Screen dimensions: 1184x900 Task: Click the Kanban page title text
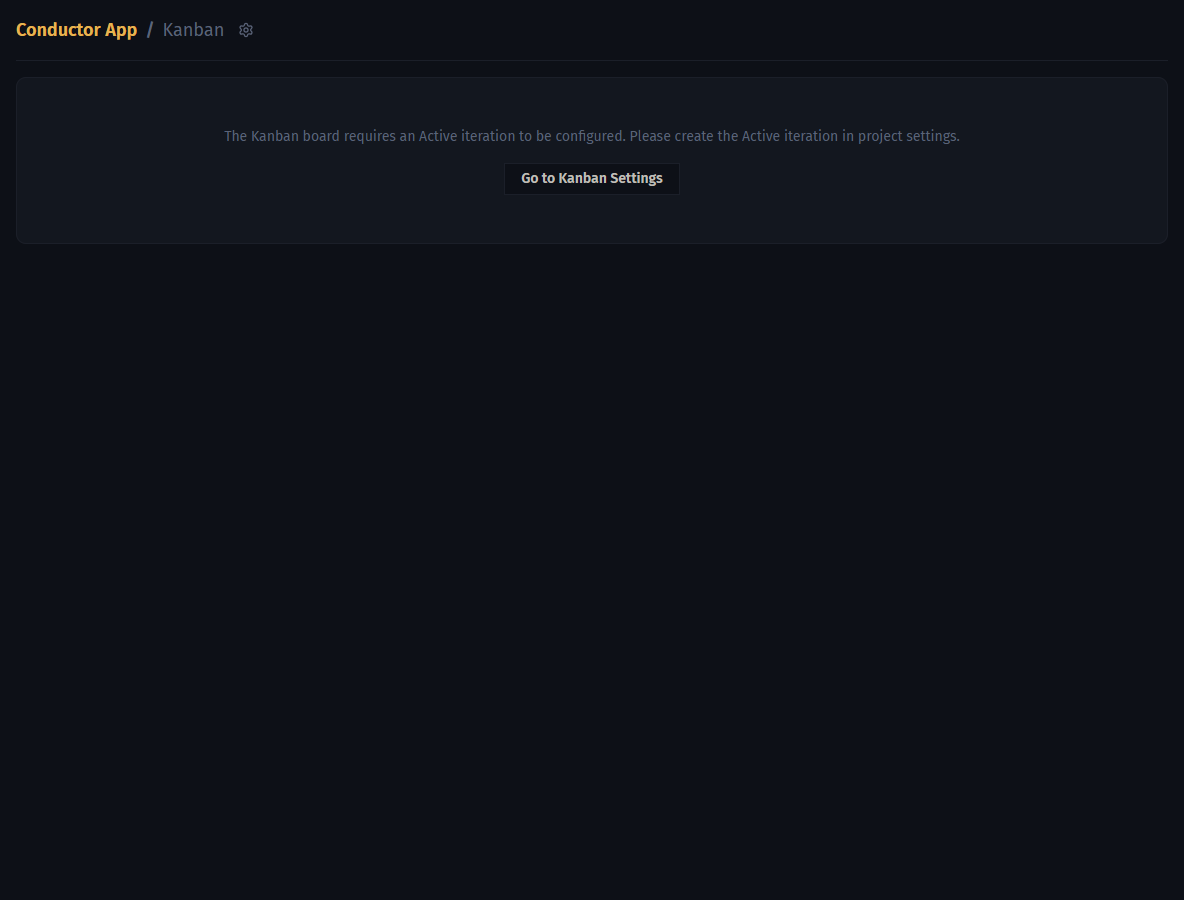[193, 30]
